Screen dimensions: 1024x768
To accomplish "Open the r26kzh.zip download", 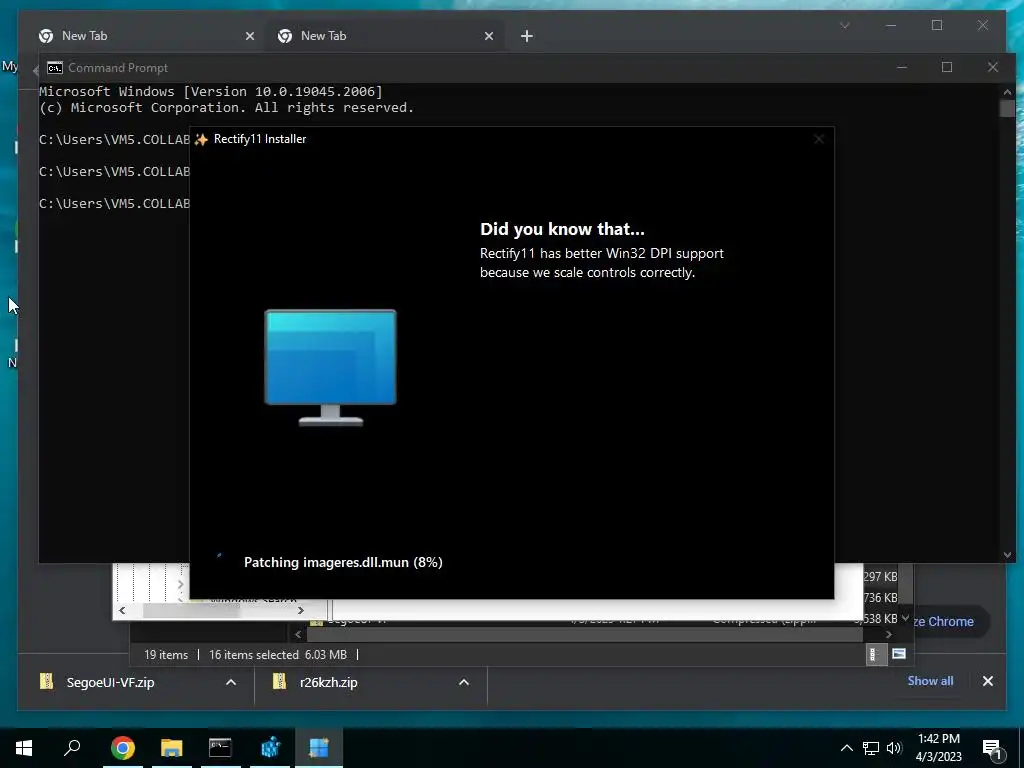I will pos(328,682).
